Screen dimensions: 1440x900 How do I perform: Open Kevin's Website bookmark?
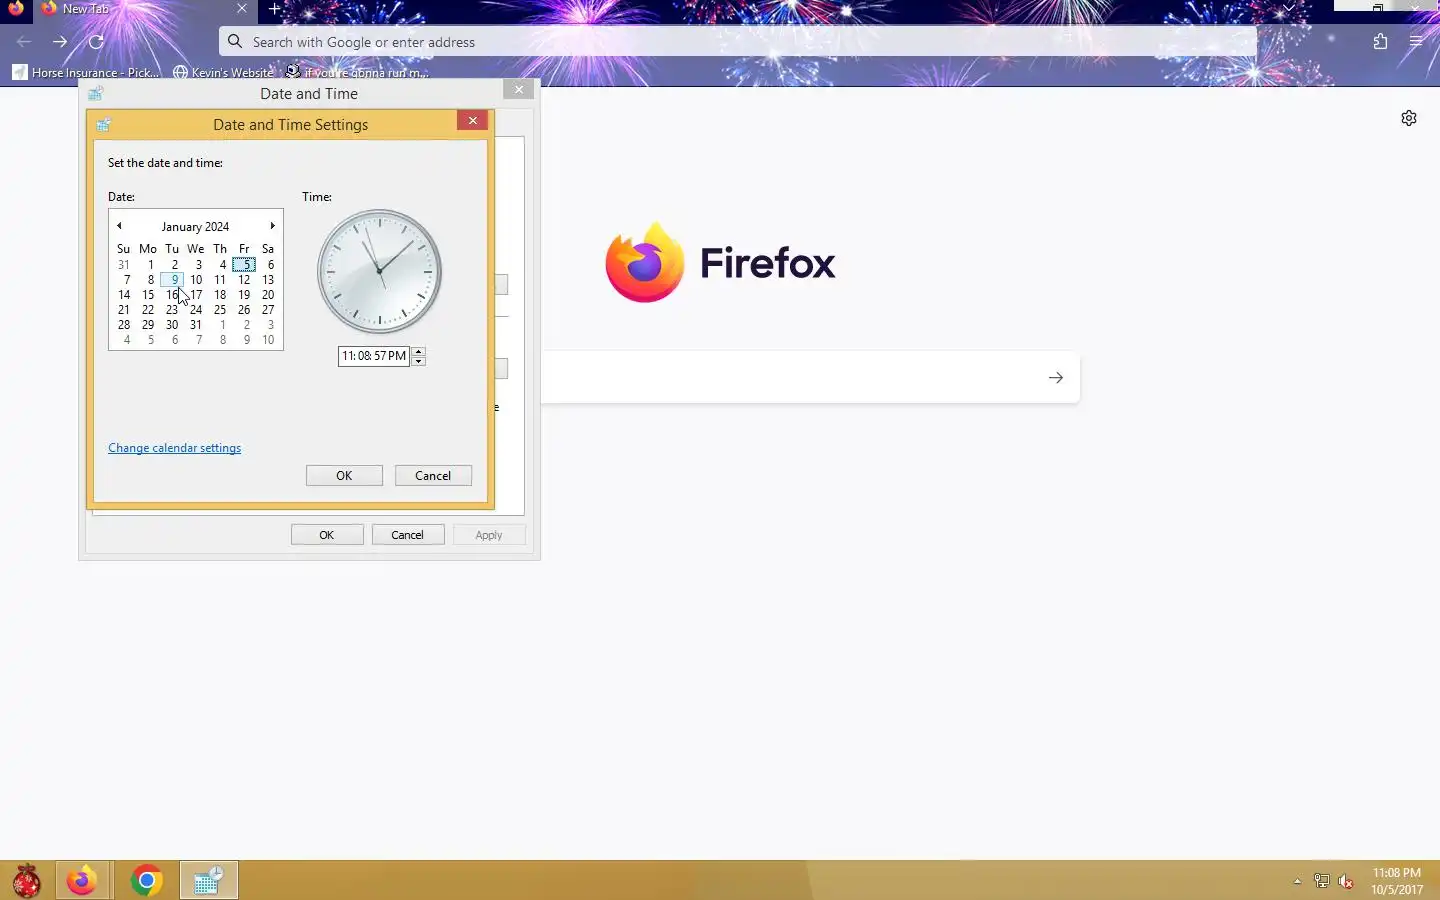[223, 72]
